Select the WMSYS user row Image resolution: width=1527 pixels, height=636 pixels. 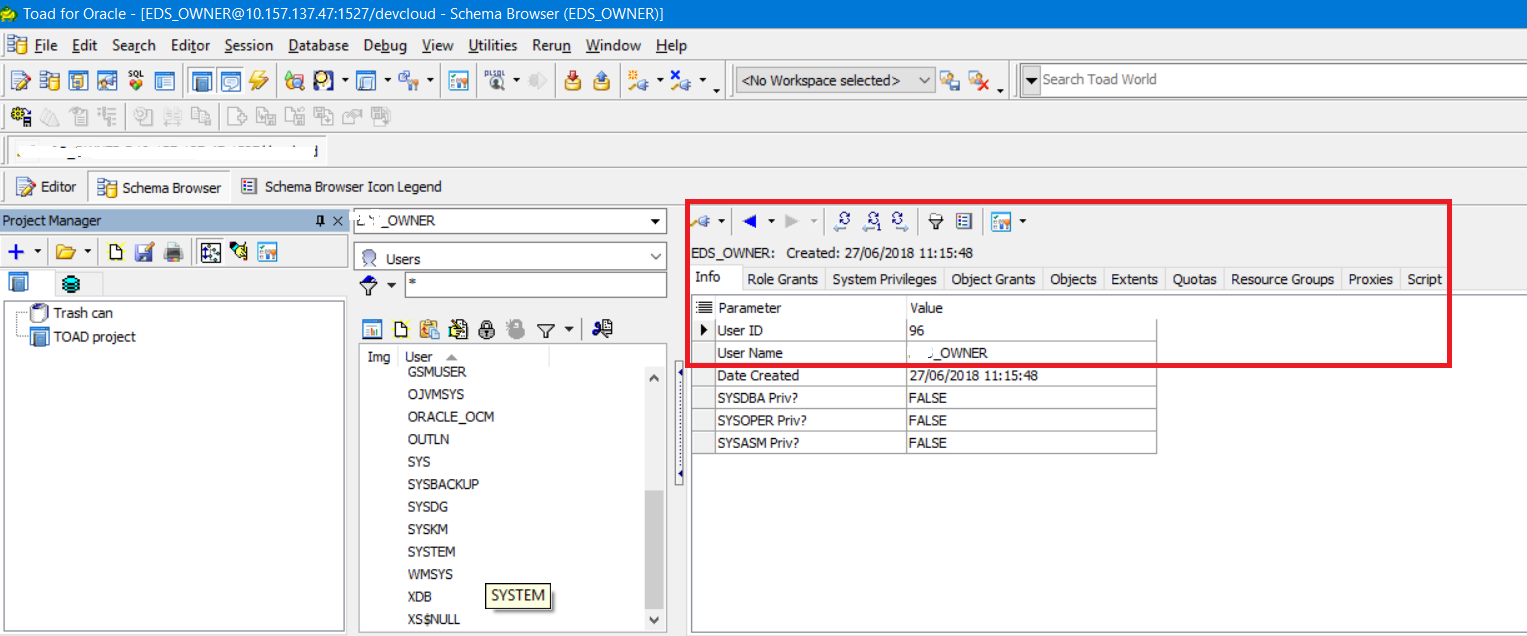click(430, 574)
